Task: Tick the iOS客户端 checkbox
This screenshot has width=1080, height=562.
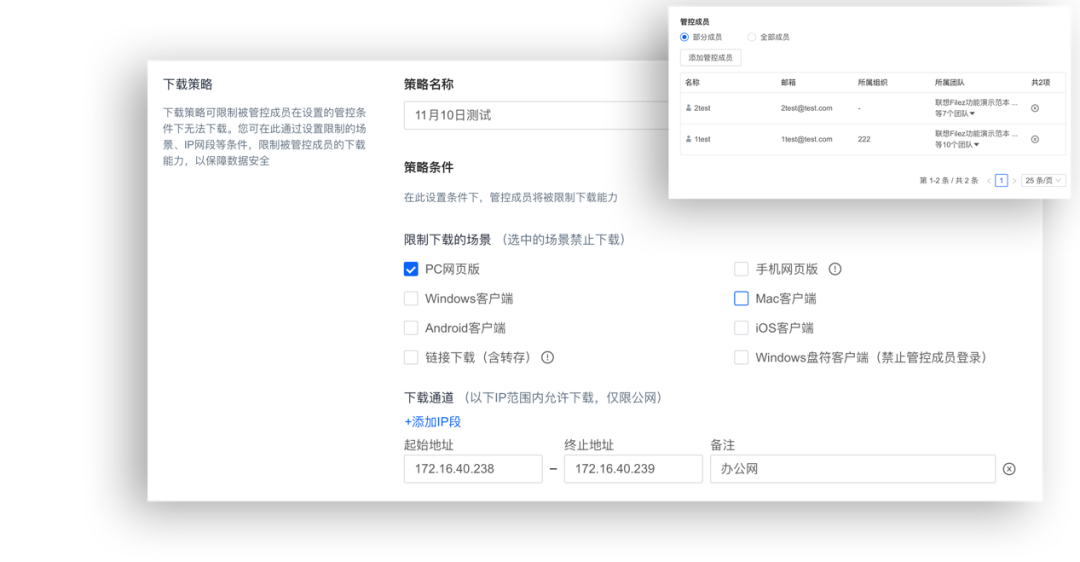Action: click(x=741, y=329)
